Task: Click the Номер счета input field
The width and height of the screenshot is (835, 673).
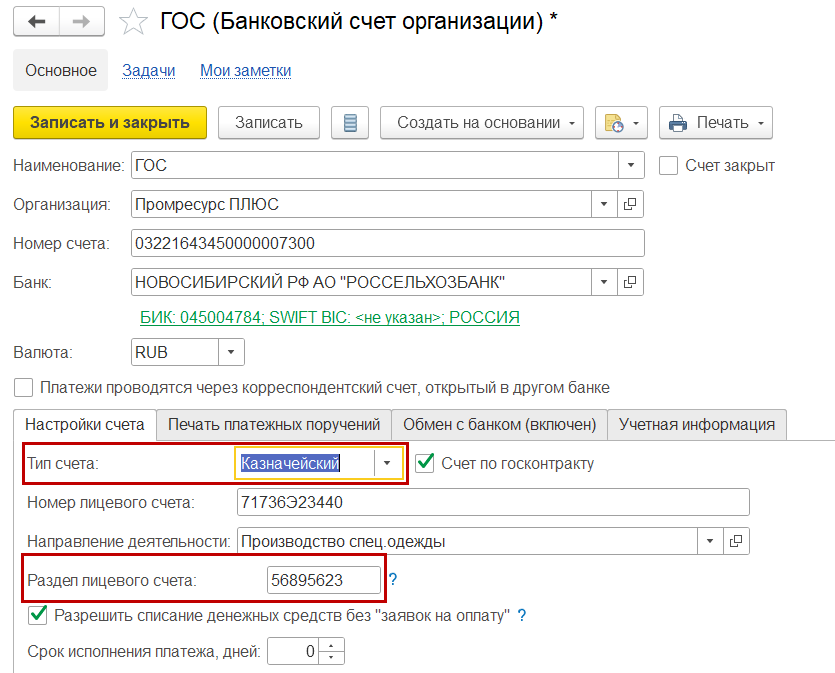Action: [387, 243]
